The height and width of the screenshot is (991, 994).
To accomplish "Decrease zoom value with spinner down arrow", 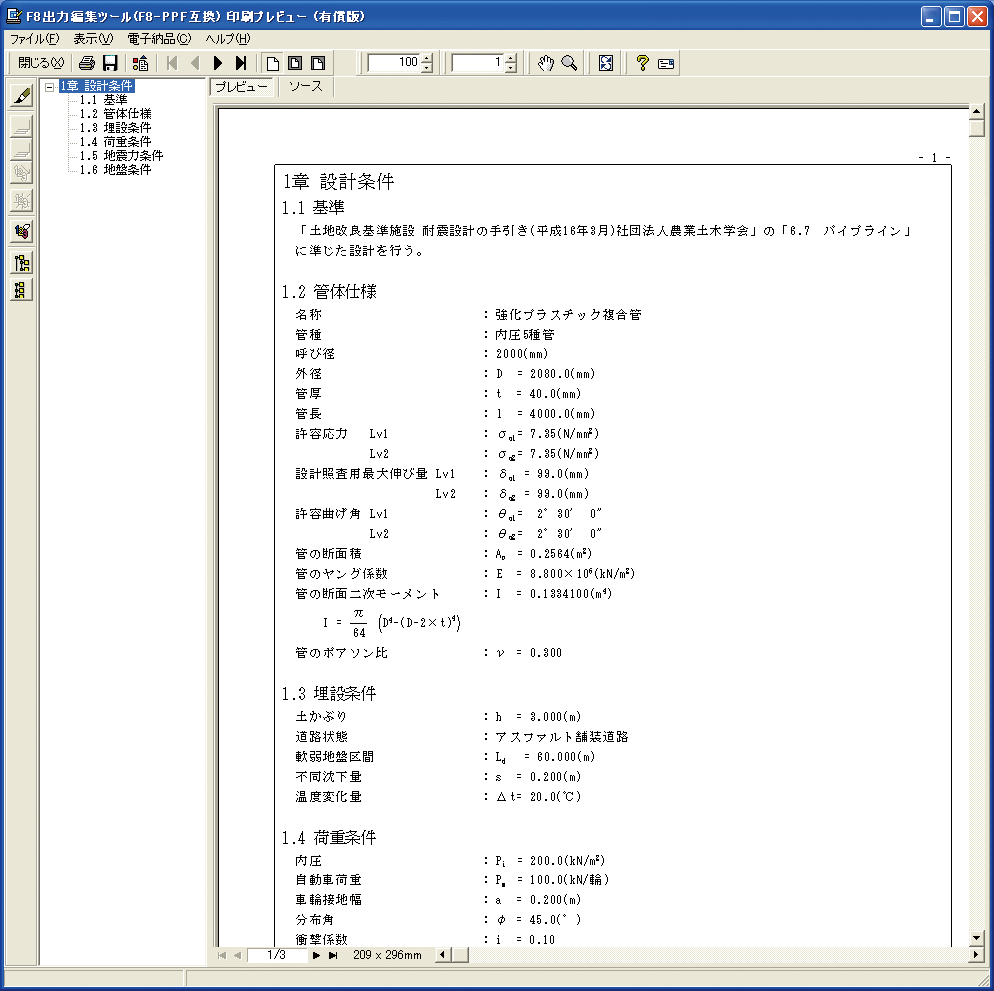I will (x=427, y=68).
